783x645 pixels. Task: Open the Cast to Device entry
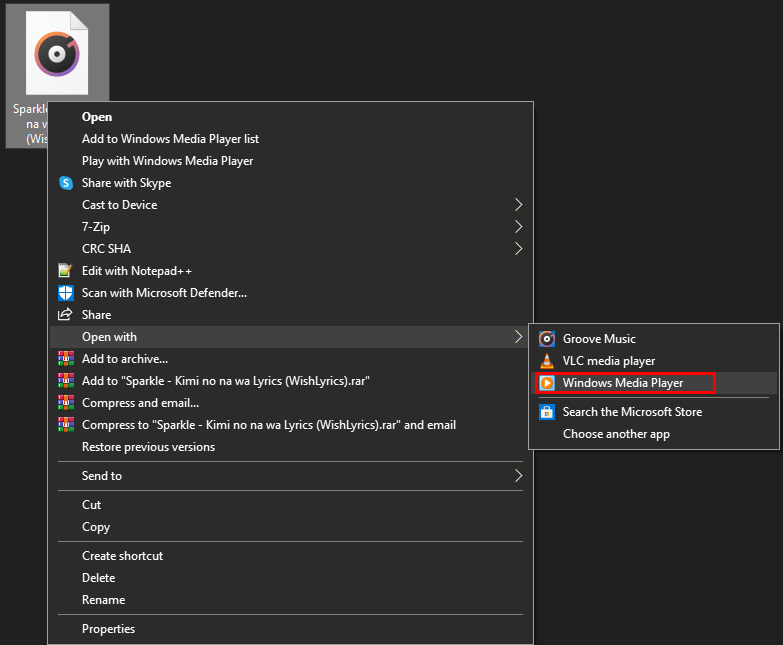[x=291, y=205]
